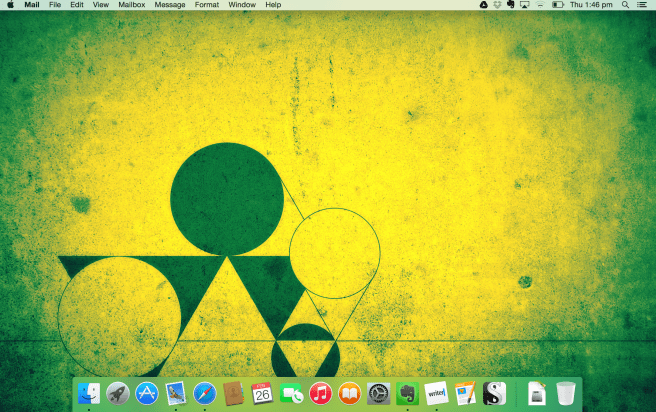Open the Window menu
The height and width of the screenshot is (412, 656).
(x=242, y=5)
